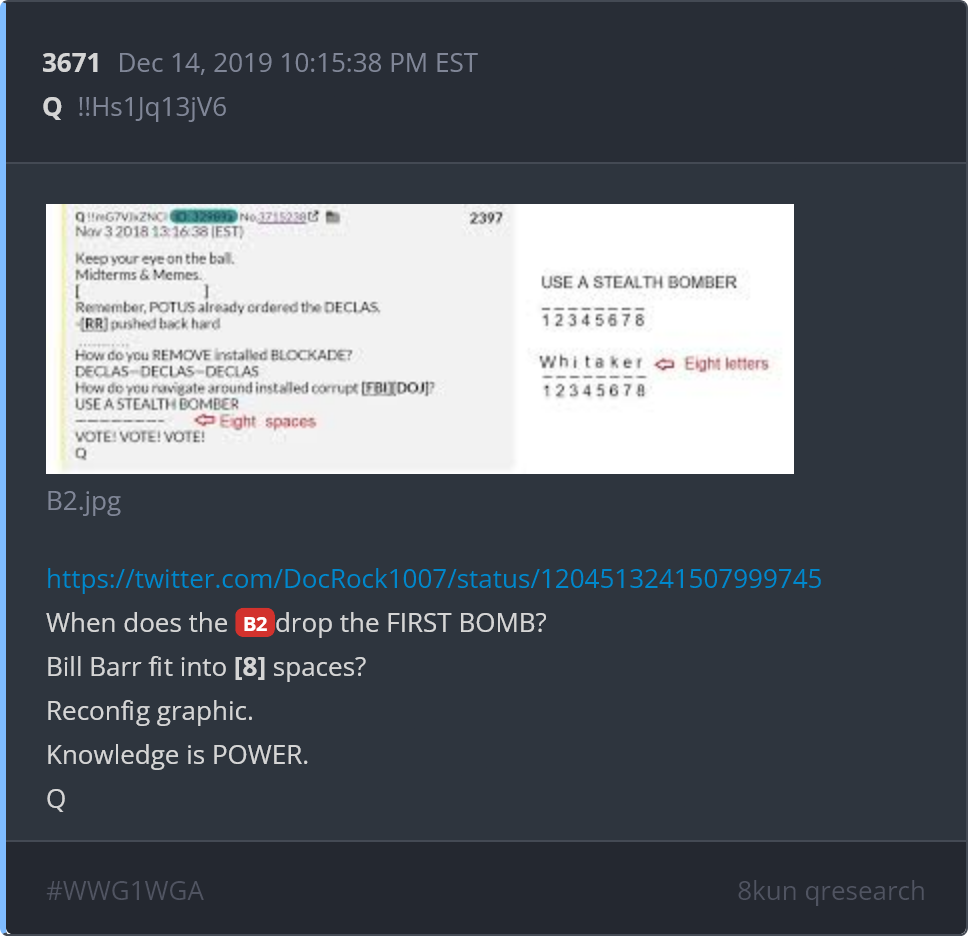Viewport: 968px width, 936px height.
Task: Click the 'Whitaker' word in the graphic
Action: [x=591, y=362]
